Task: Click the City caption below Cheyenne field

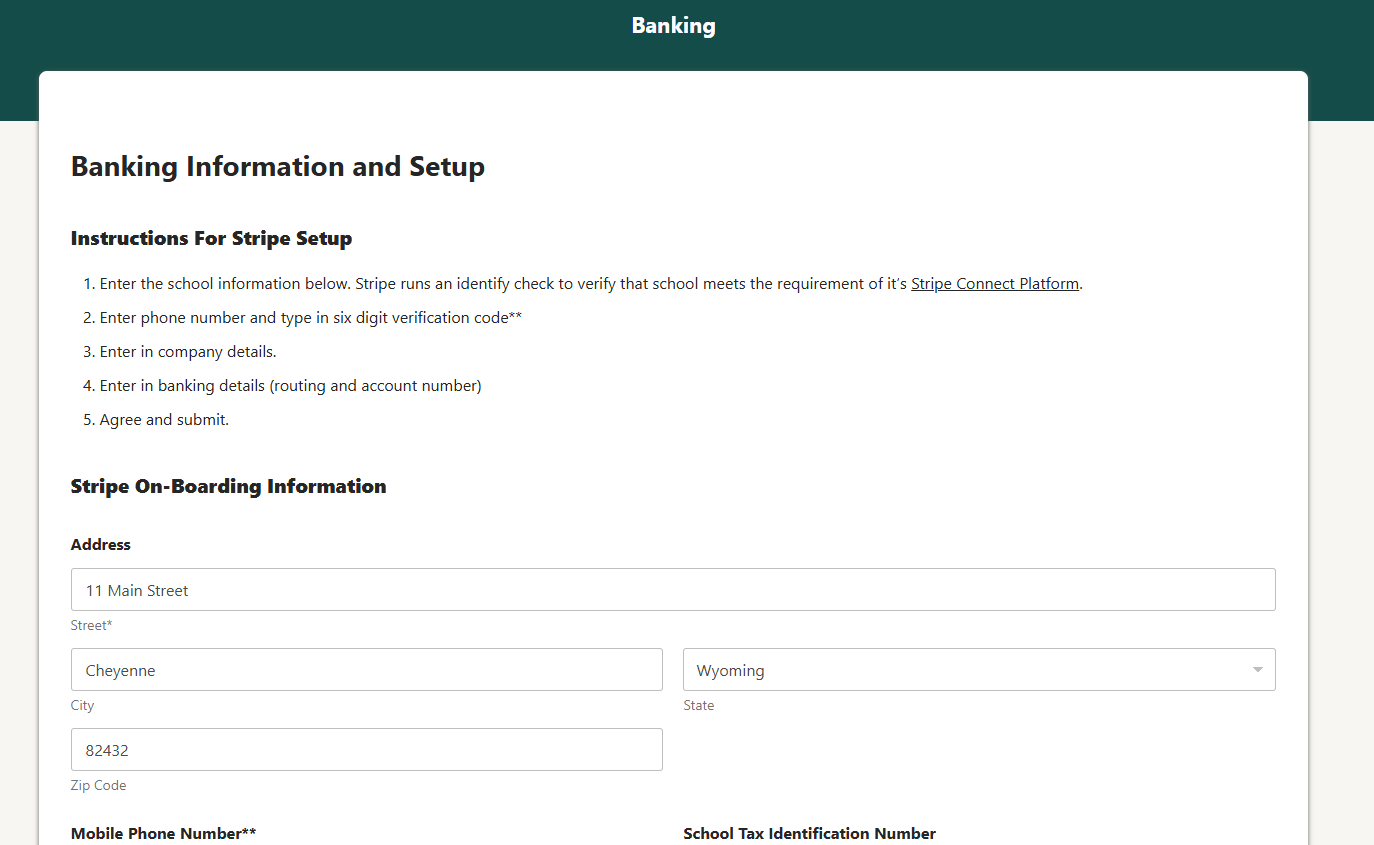Action: pos(82,706)
